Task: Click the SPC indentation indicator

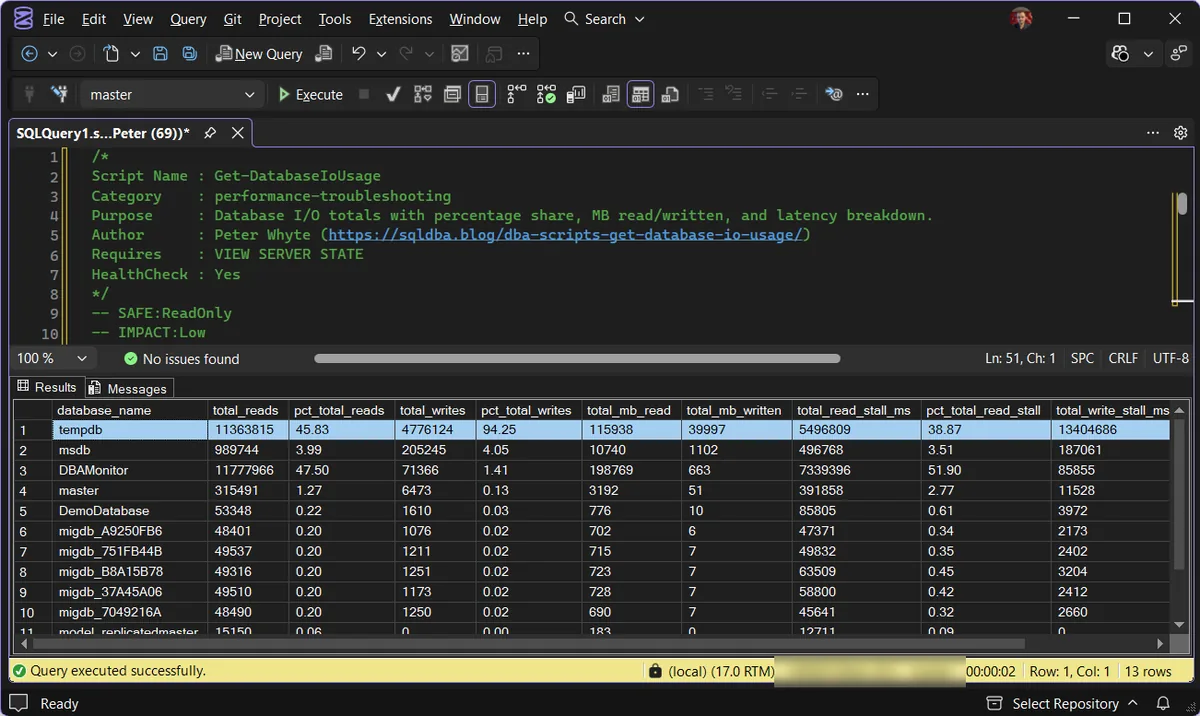Action: (x=1082, y=358)
